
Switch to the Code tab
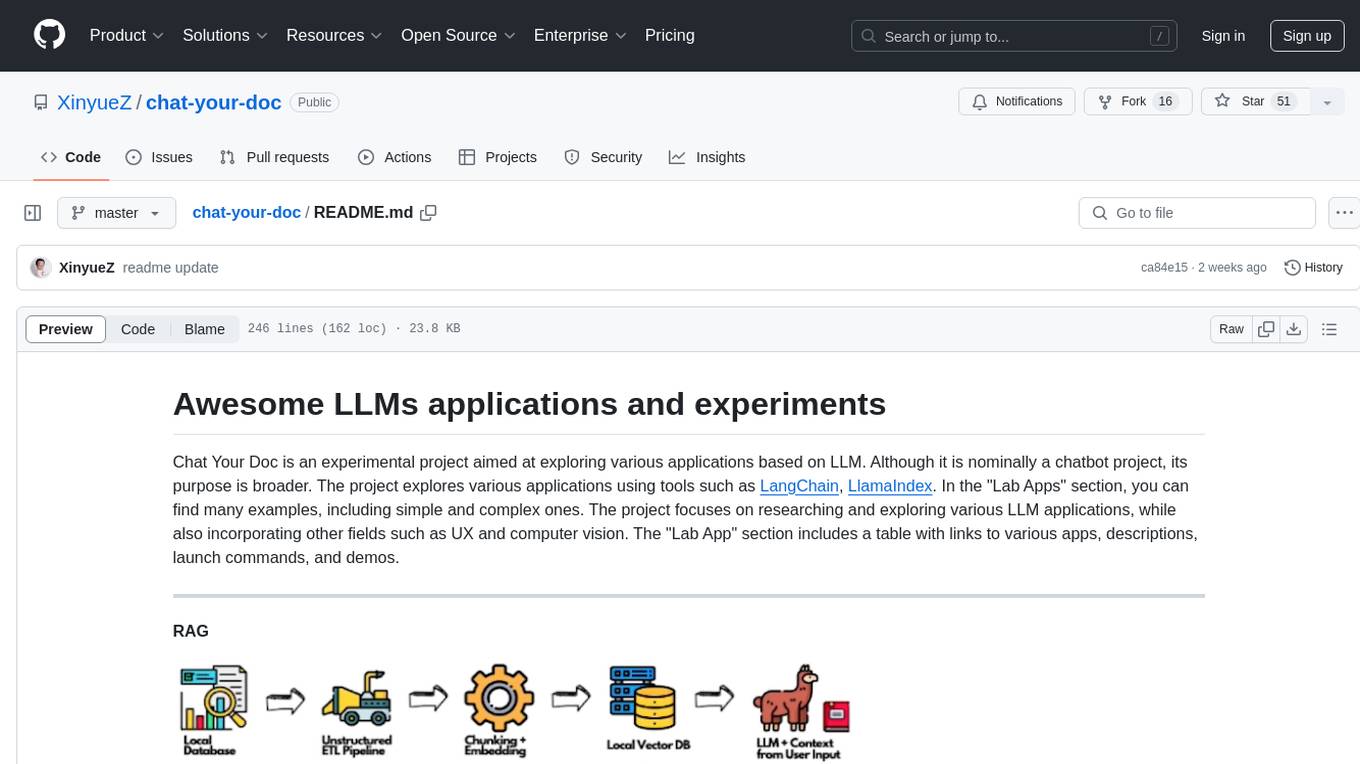tap(71, 157)
